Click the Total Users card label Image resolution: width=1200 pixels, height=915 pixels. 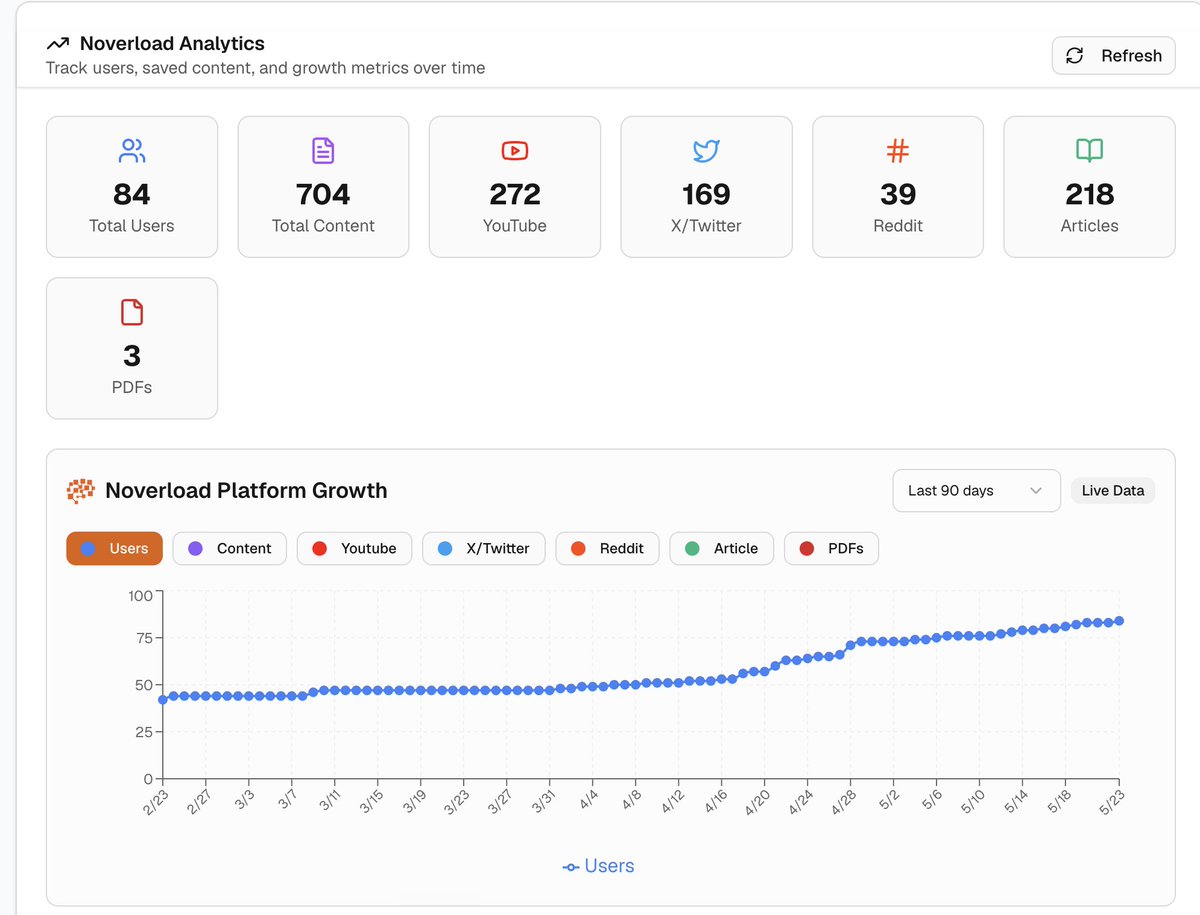(x=132, y=226)
